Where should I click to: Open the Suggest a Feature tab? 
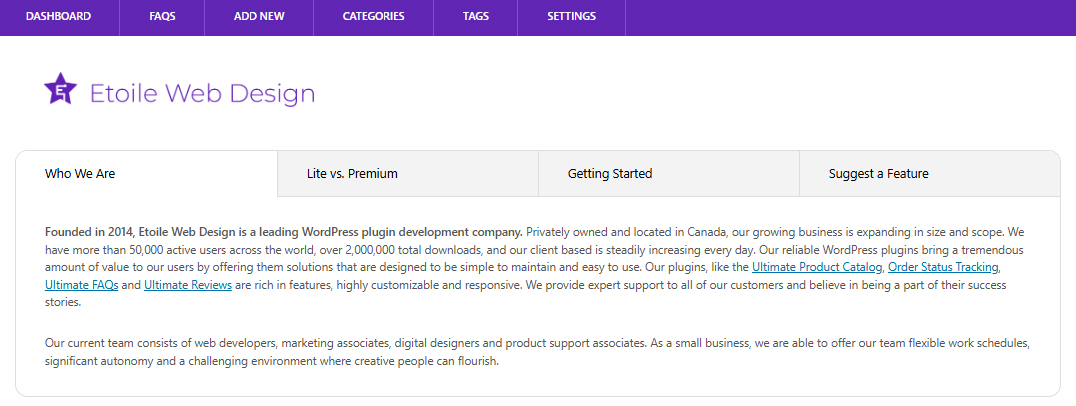930,174
